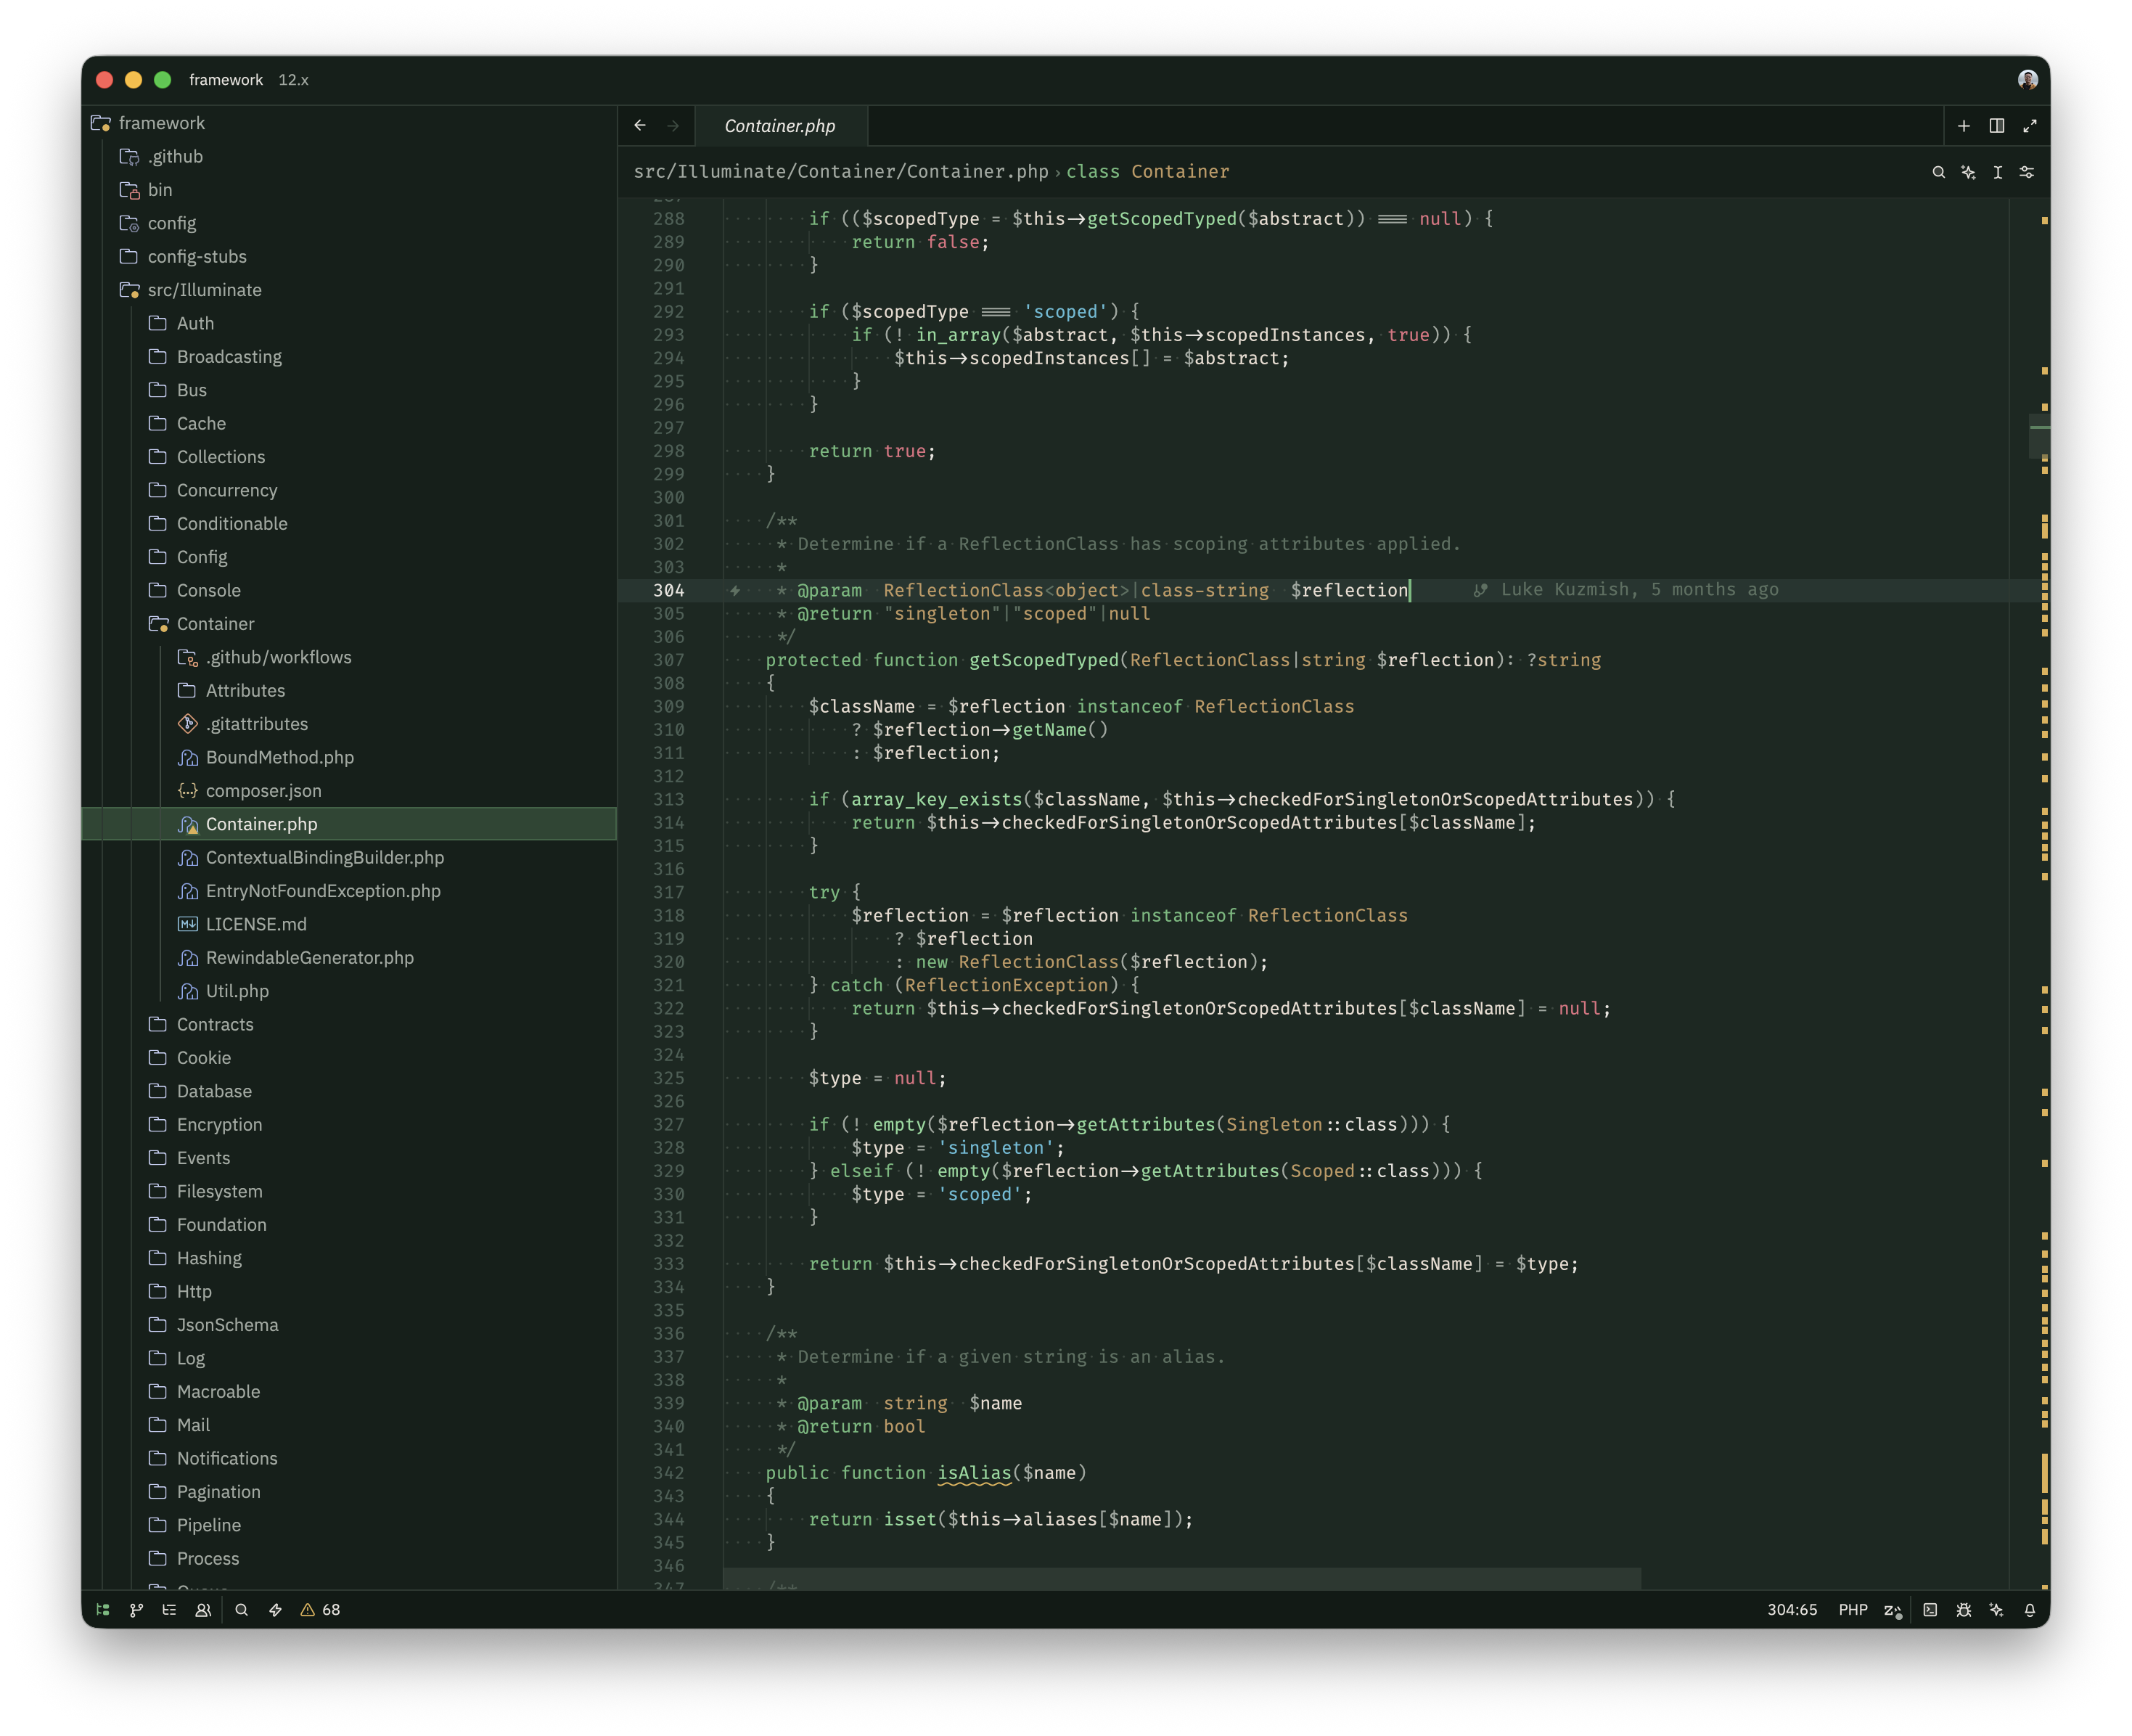
Task: Open go-to-line via 304:65 cursor position
Action: click(x=1792, y=1610)
